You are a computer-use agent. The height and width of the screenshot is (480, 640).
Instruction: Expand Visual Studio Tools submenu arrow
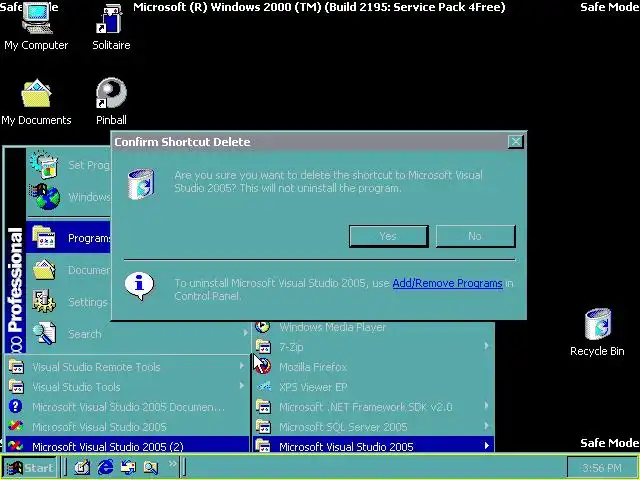point(242,386)
